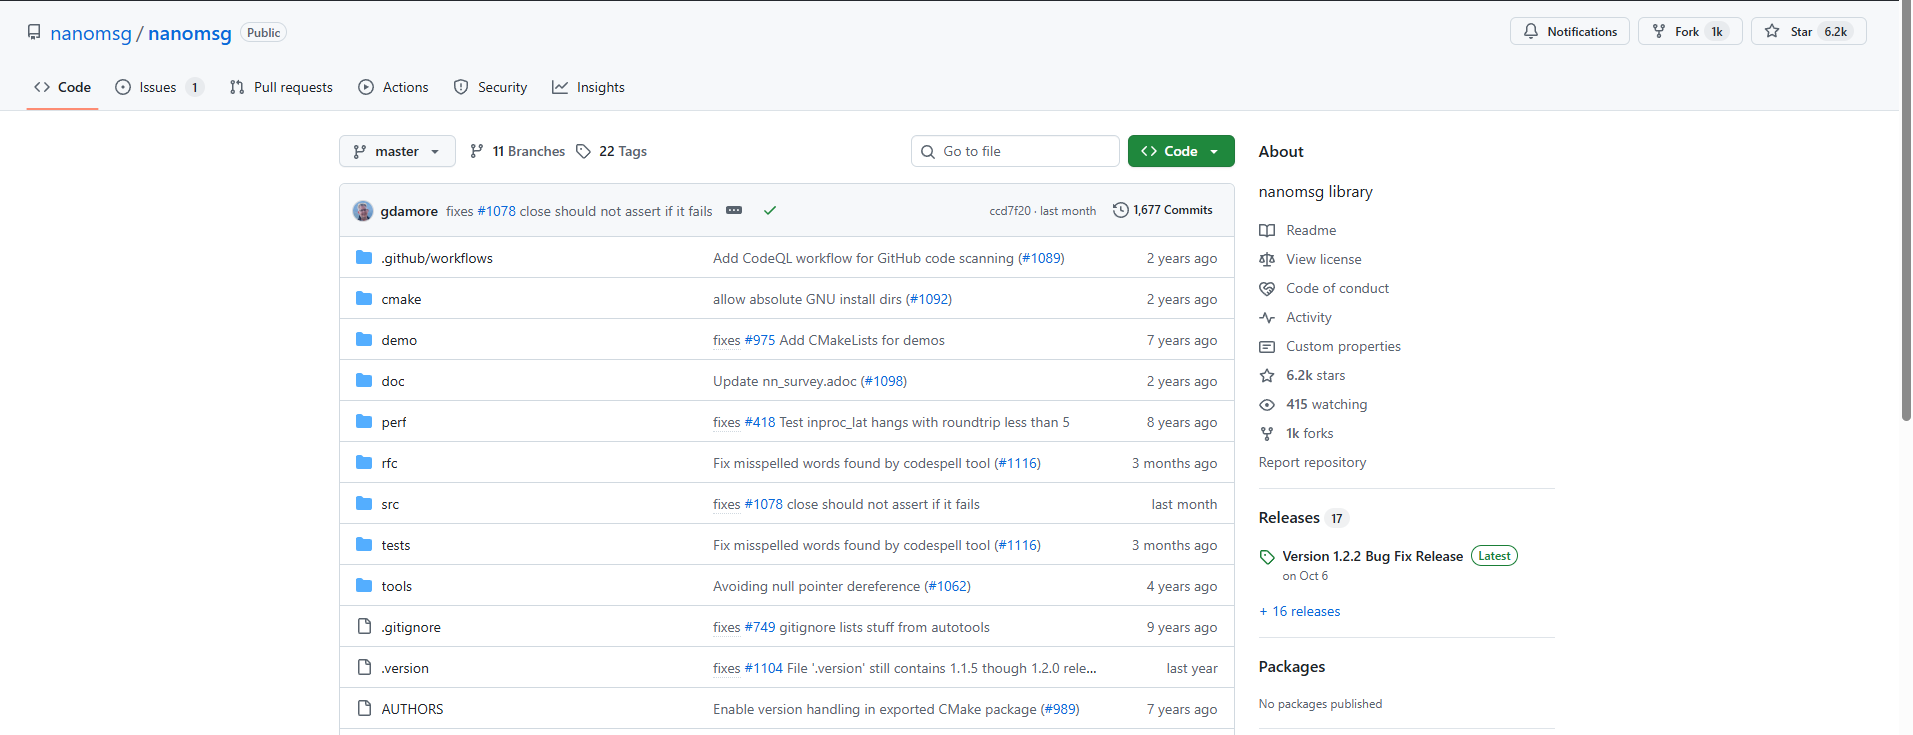
Task: Switch to the Issues tab
Action: [160, 87]
